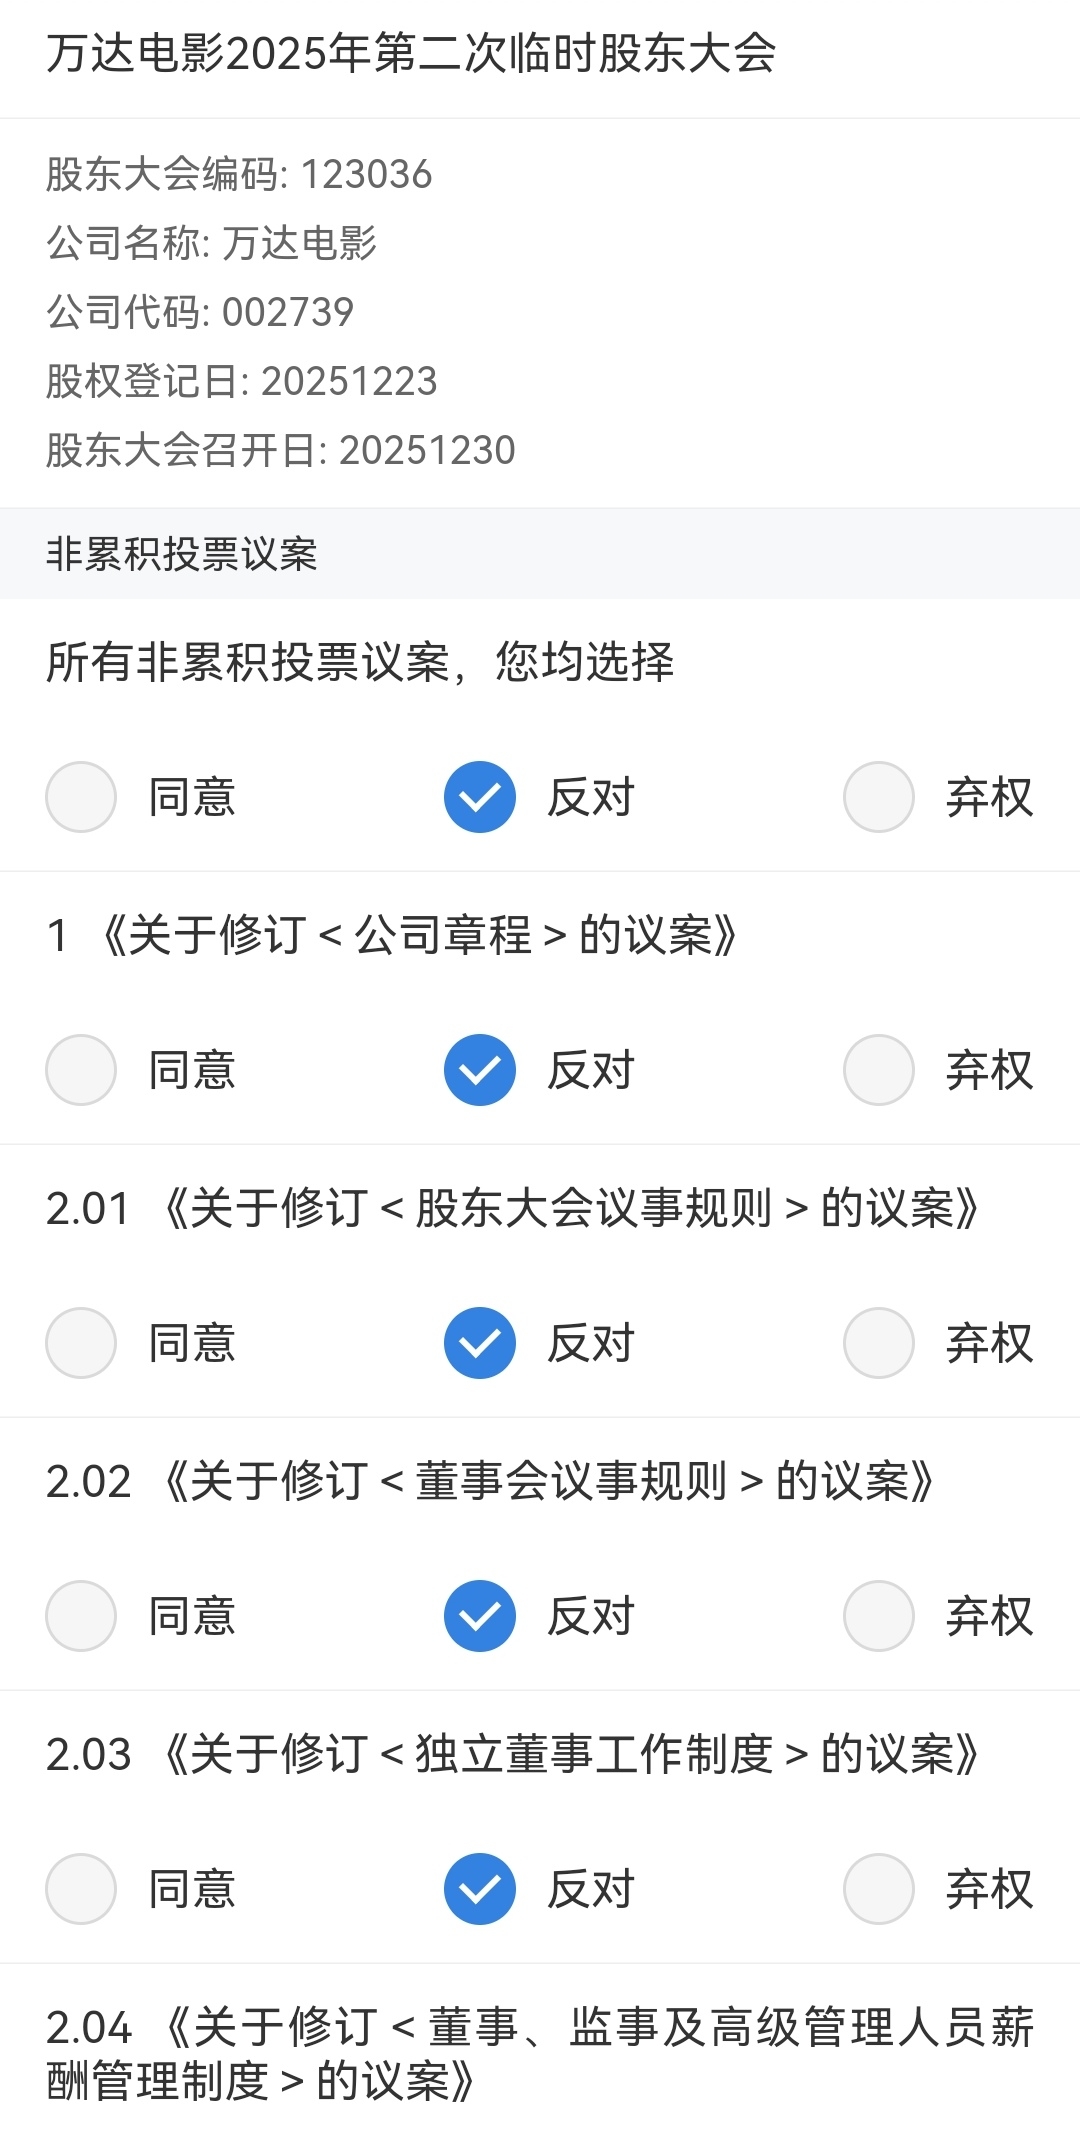Mark 反对 for proposal 2.03 独立董事工作制度
The height and width of the screenshot is (2147, 1080).
click(x=480, y=1889)
